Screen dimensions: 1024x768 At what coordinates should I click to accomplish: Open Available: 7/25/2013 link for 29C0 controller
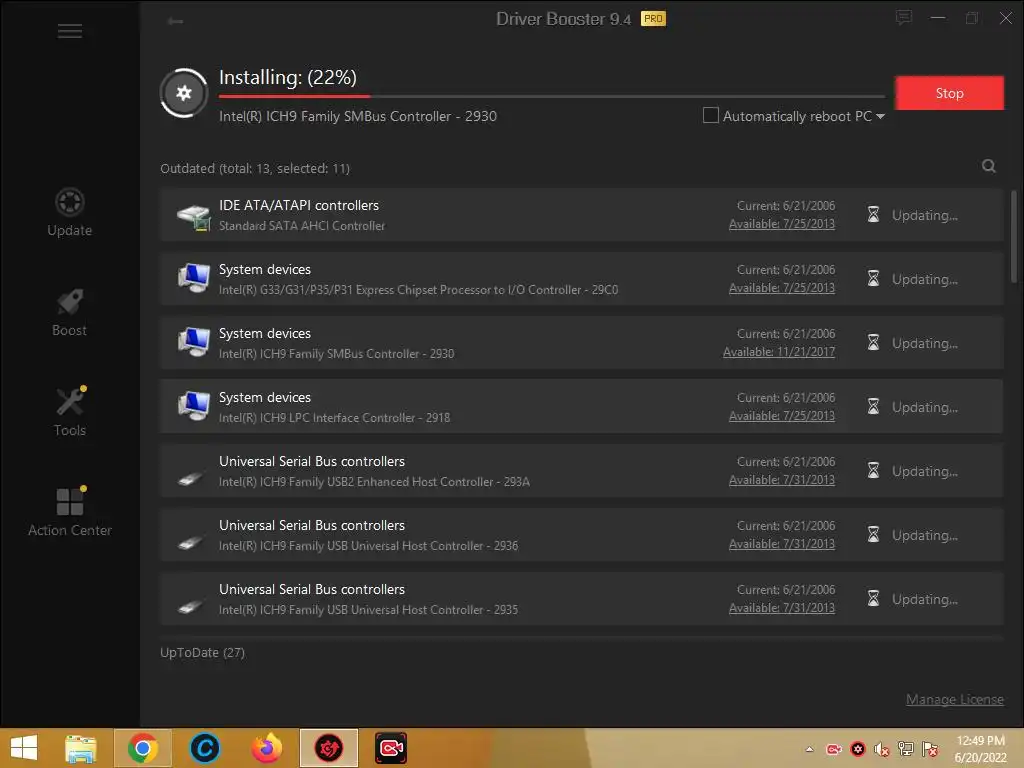point(782,288)
